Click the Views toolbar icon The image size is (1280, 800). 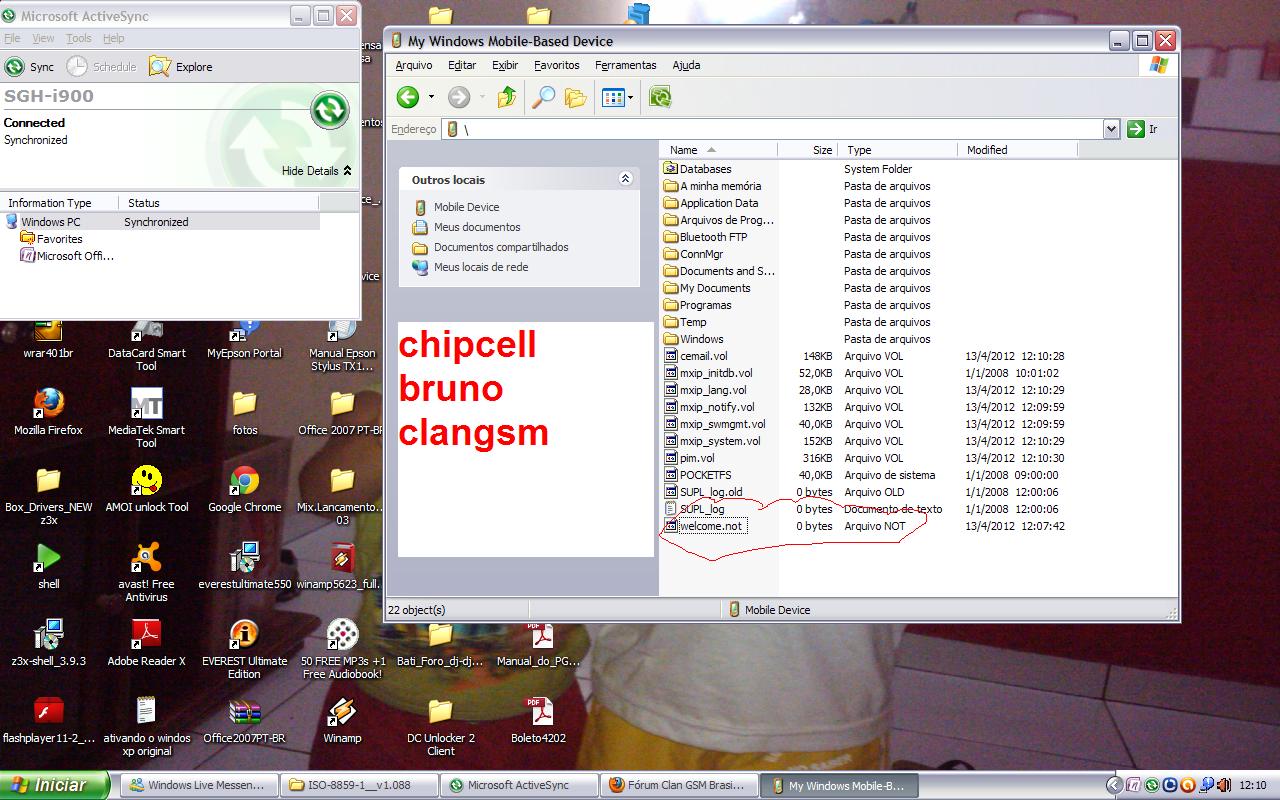pos(613,97)
